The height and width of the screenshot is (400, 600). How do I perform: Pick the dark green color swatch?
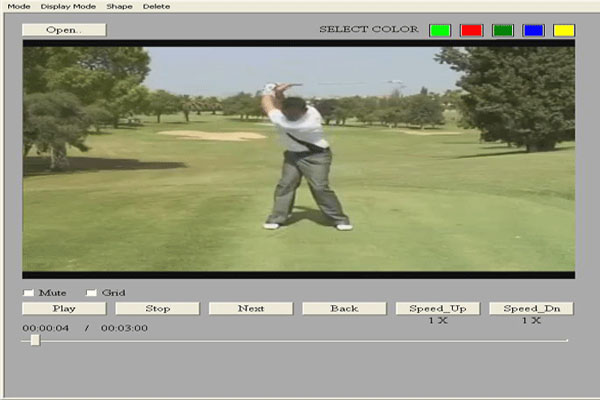pos(503,30)
